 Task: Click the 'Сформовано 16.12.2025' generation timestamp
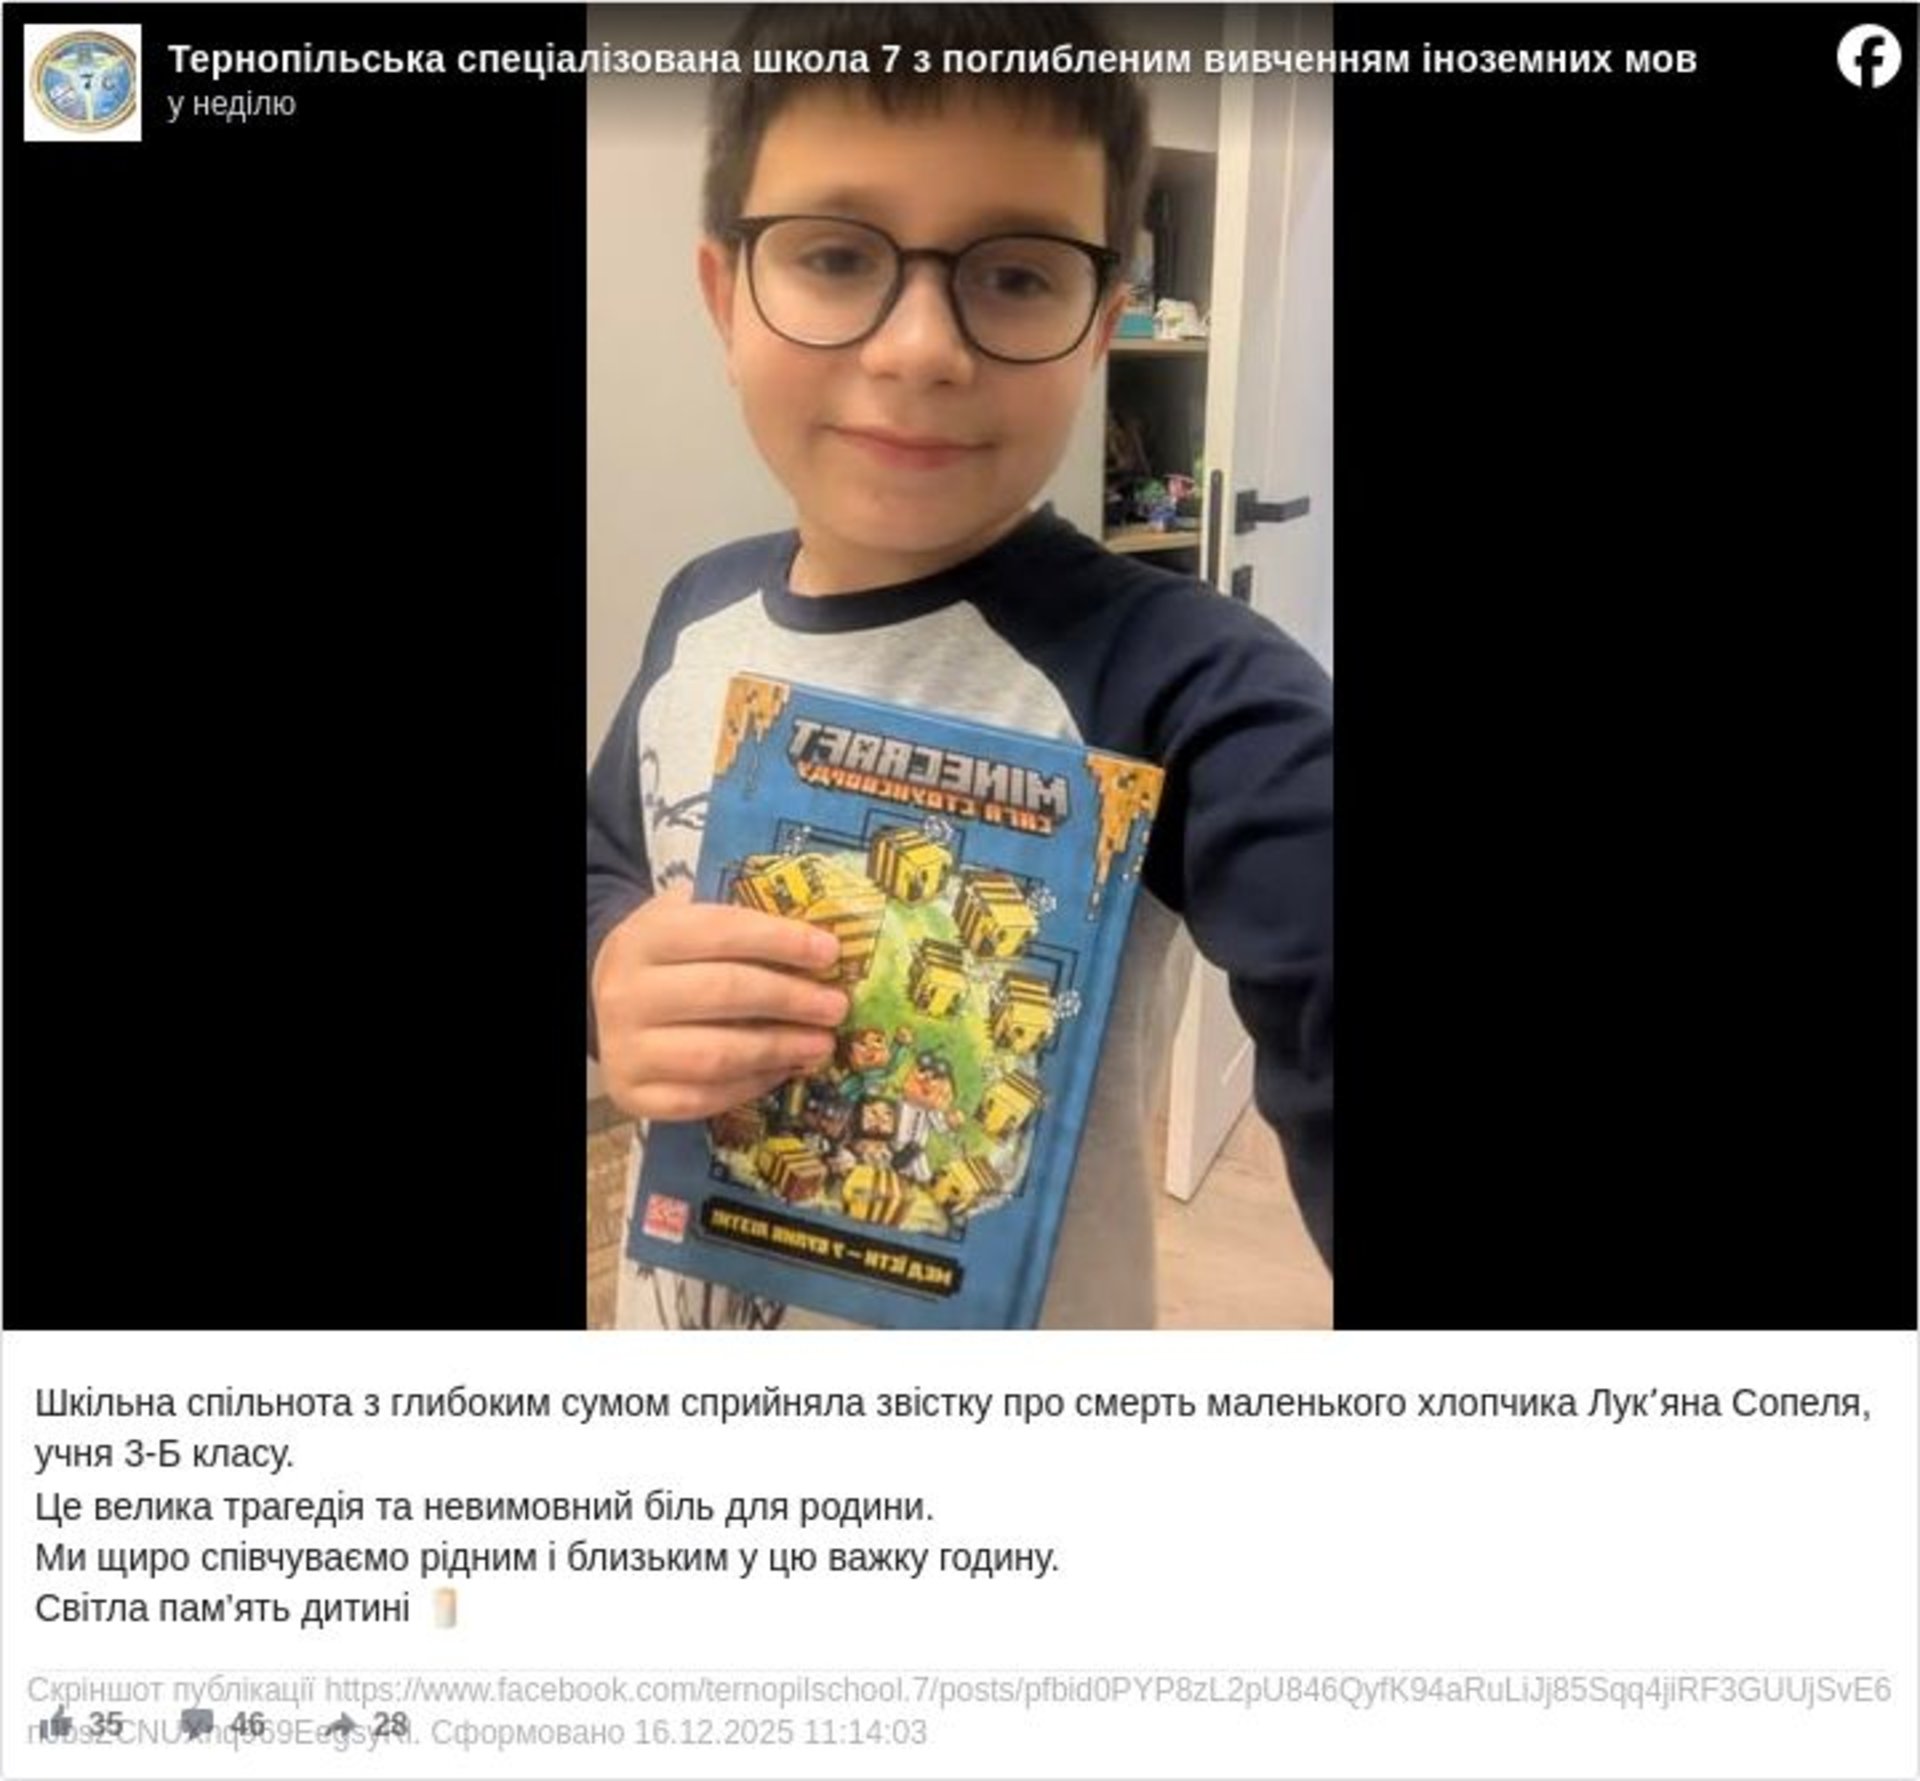[x=679, y=1732]
